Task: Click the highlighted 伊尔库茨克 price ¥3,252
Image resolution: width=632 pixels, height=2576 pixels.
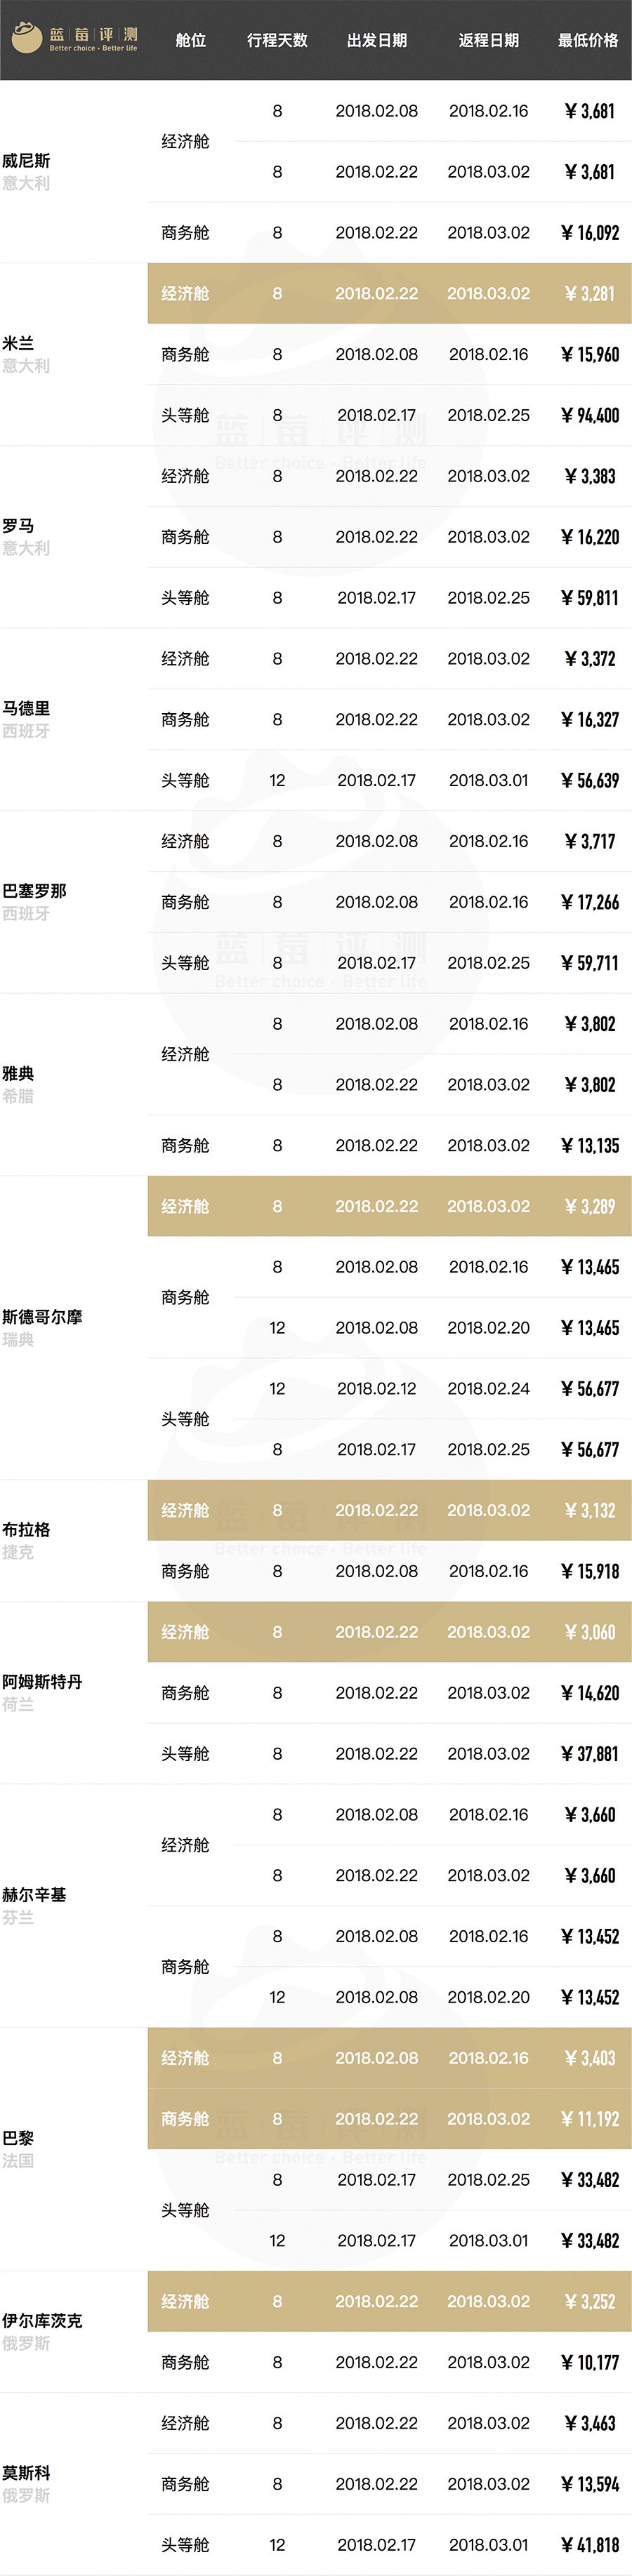Action: click(x=590, y=2301)
